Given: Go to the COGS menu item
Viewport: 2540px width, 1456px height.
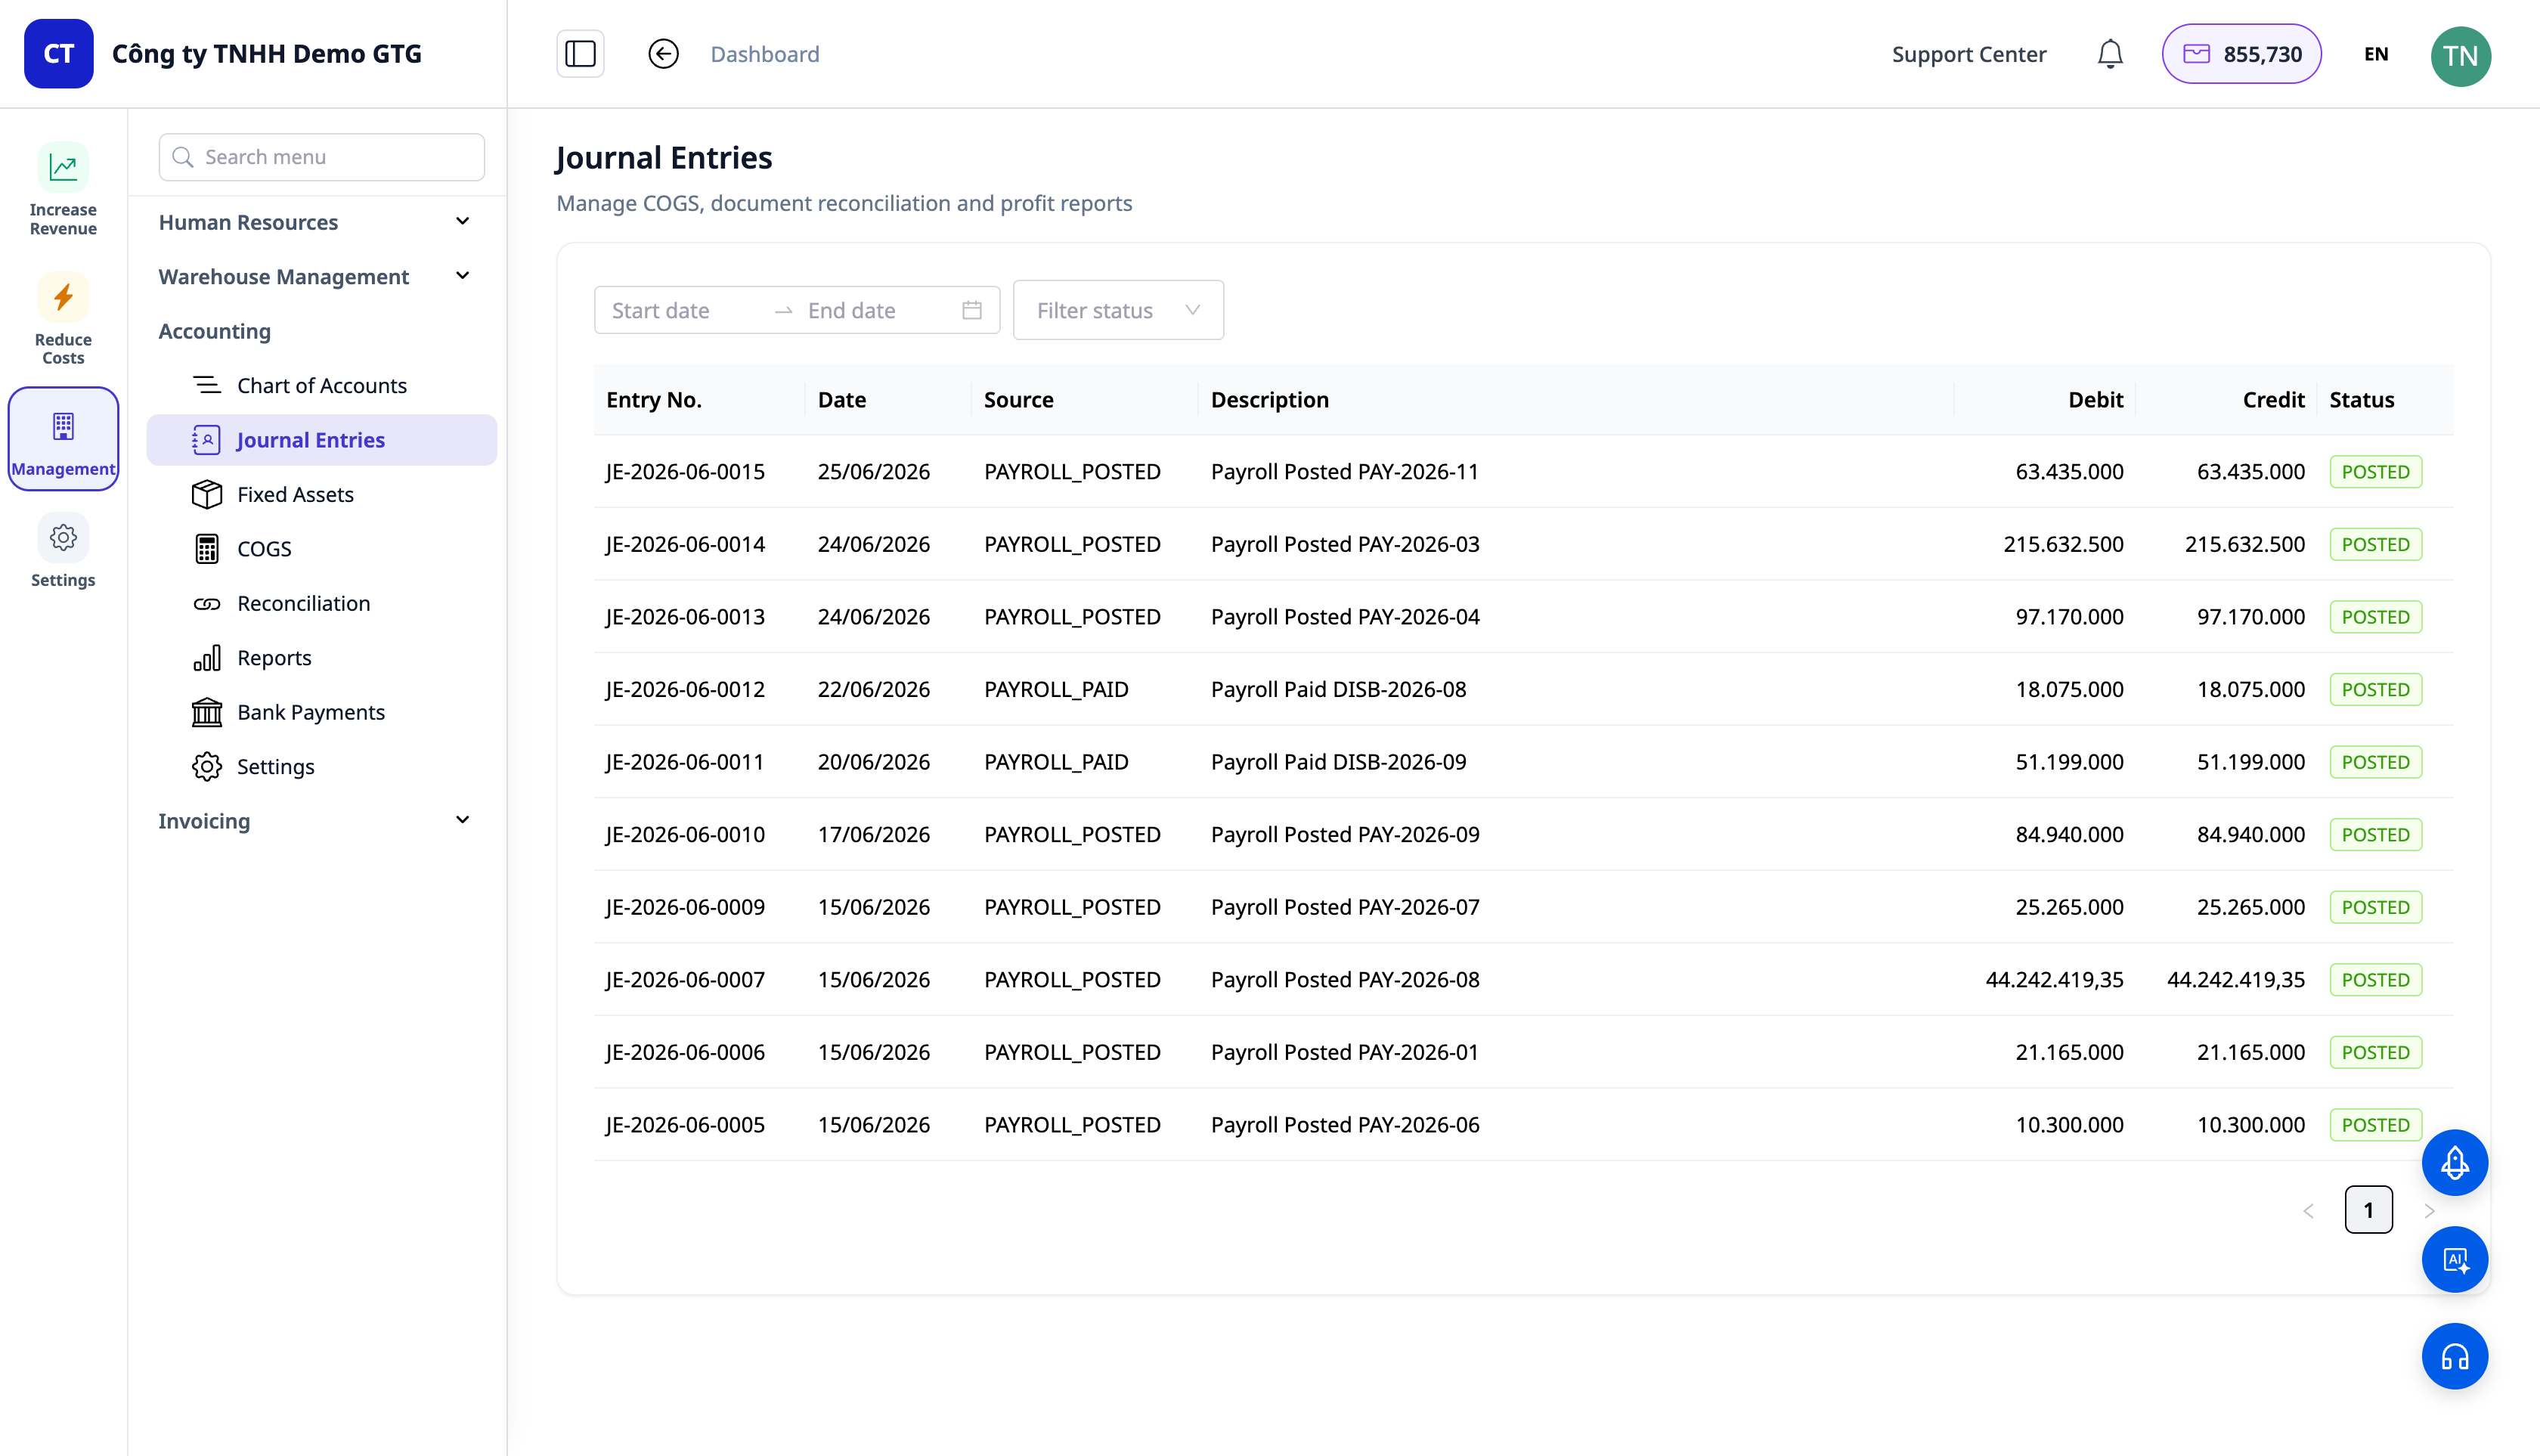Looking at the screenshot, I should 321,549.
